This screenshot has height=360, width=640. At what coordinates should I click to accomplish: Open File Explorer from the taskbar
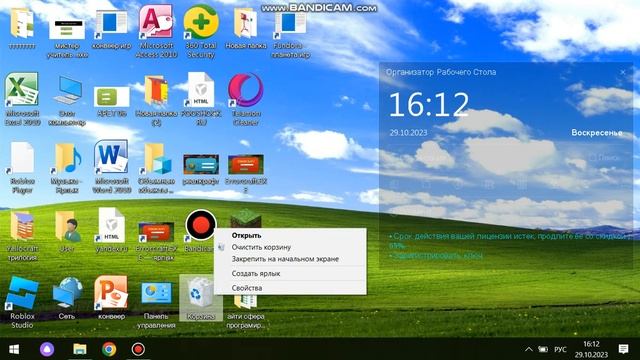click(80, 349)
